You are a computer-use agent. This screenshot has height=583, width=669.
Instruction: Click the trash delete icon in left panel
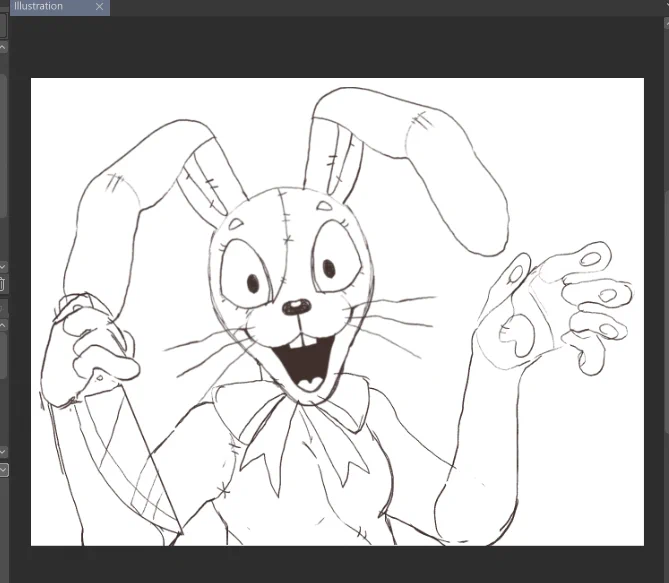2,284
